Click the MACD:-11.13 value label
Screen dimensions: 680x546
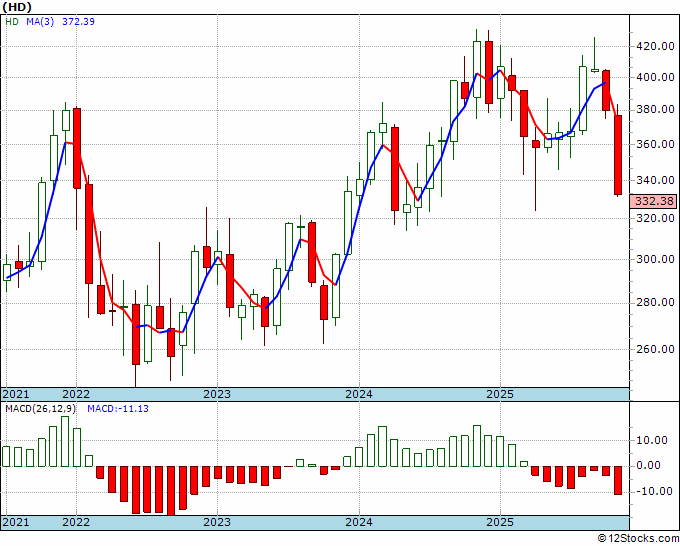point(118,409)
